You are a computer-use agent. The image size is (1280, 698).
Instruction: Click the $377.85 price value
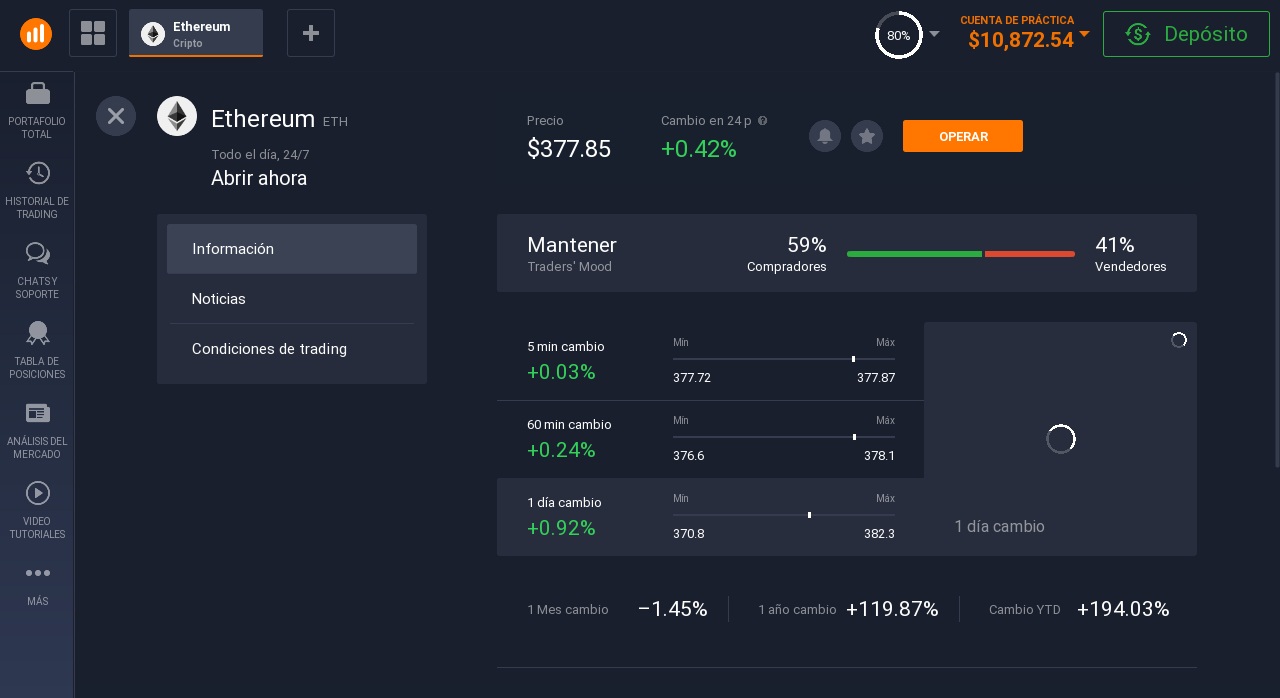tap(569, 149)
